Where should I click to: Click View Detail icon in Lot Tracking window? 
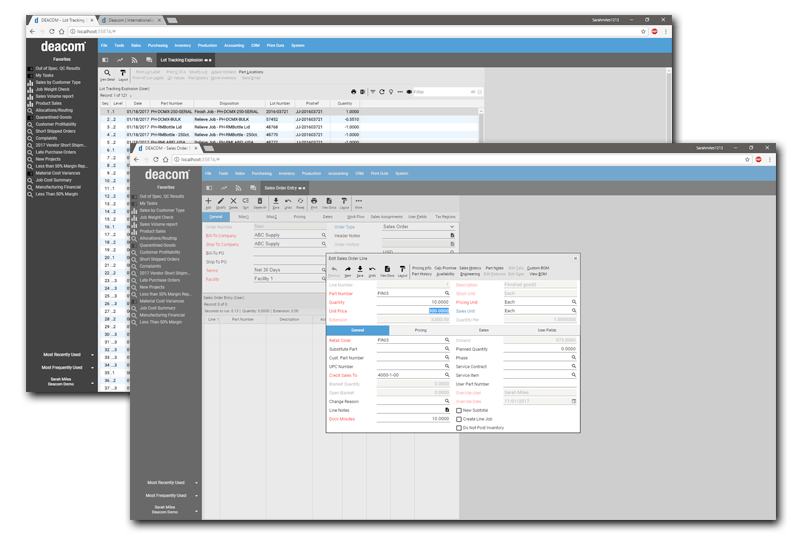(107, 73)
